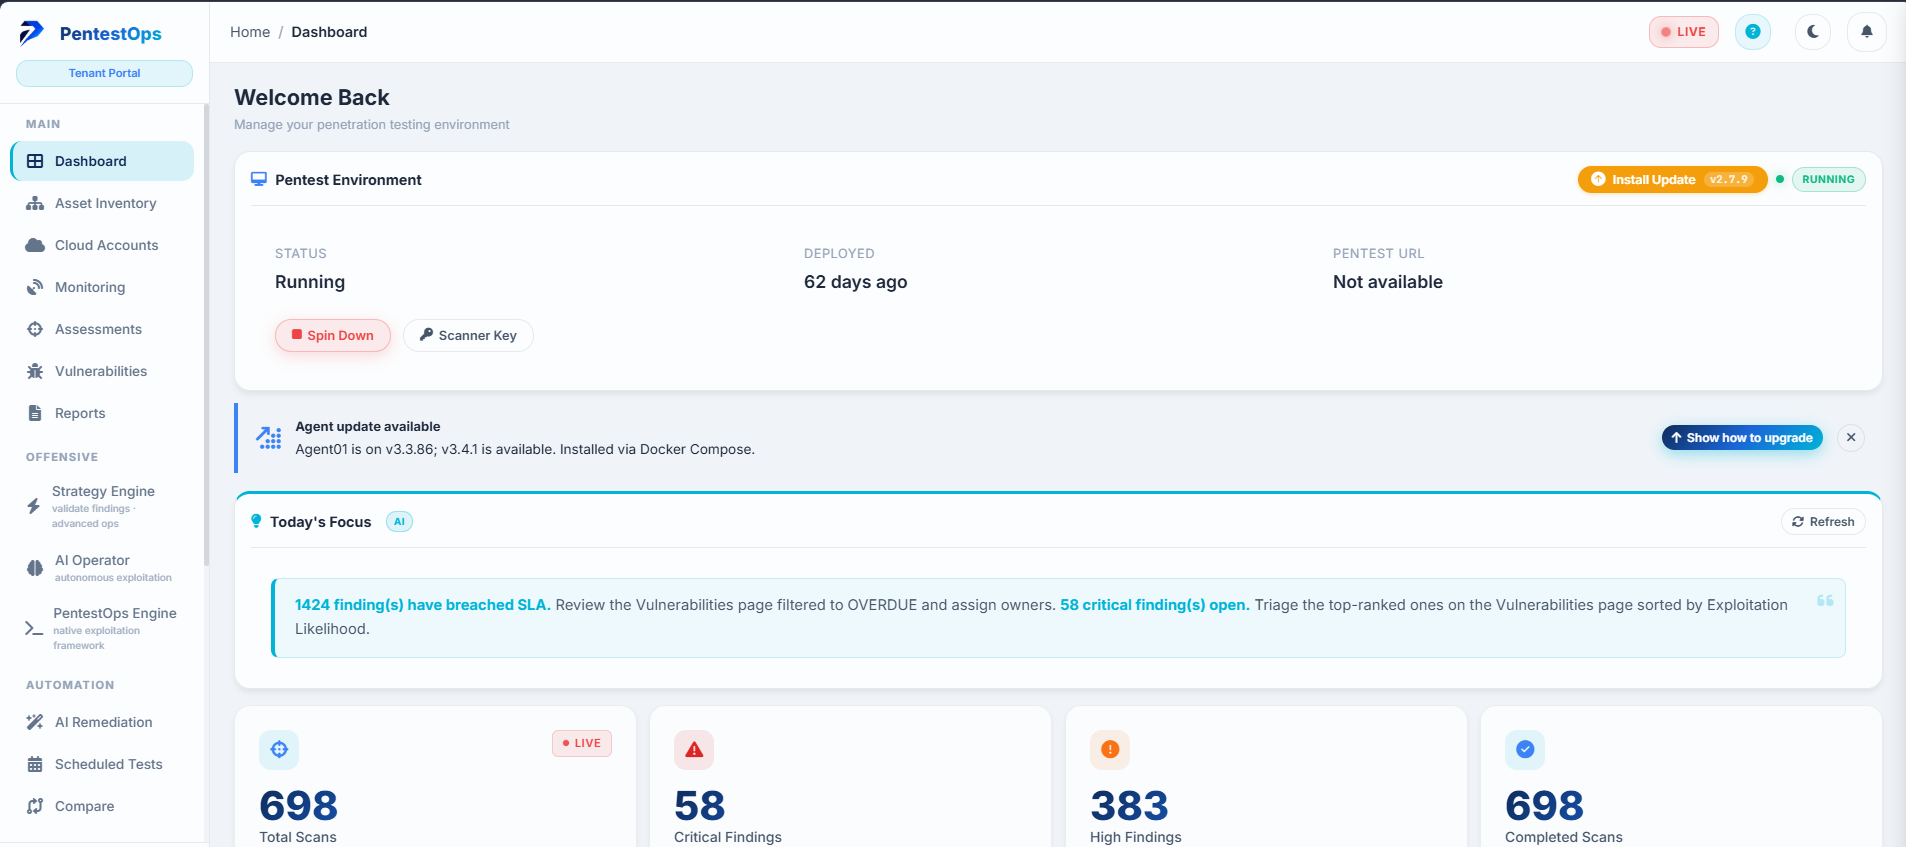This screenshot has height=847, width=1906.
Task: Open the Scanner Key button
Action: (x=468, y=335)
